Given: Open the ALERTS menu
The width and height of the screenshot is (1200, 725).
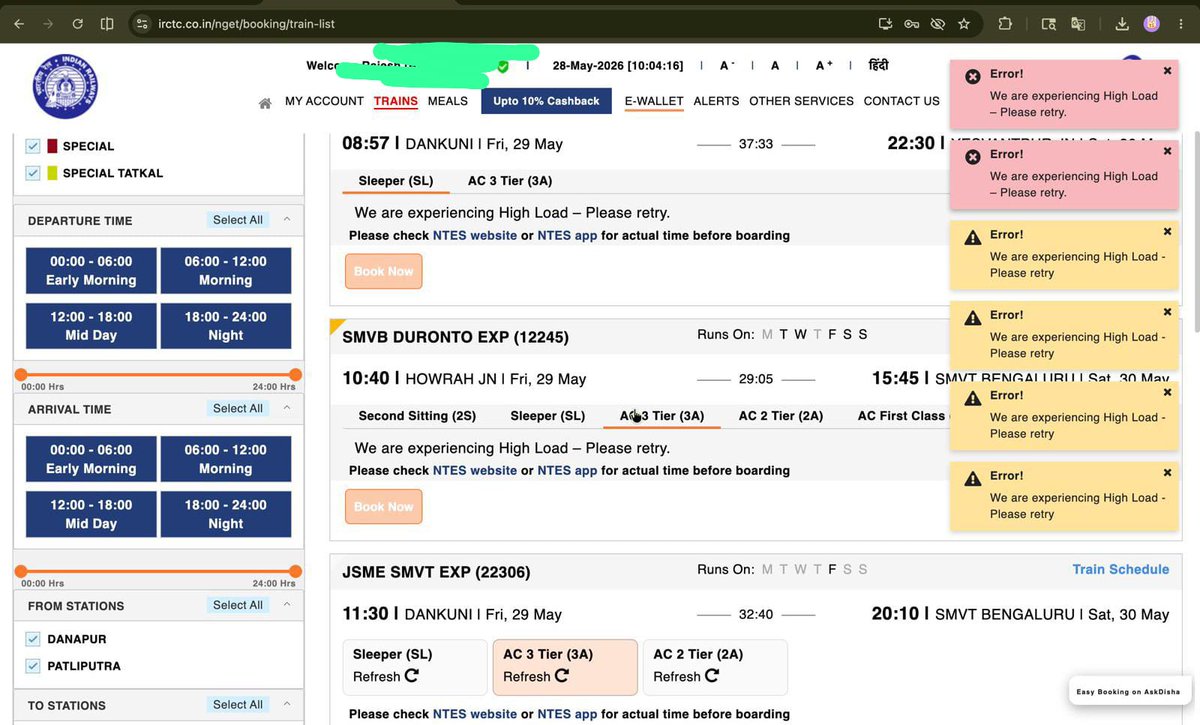Looking at the screenshot, I should click(716, 101).
